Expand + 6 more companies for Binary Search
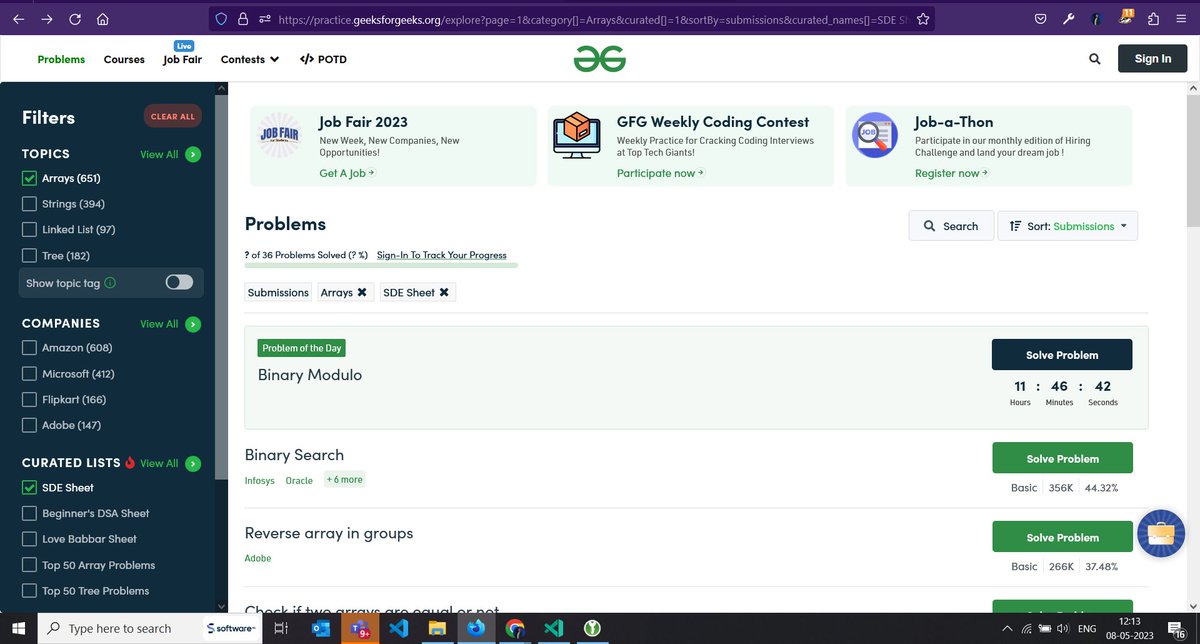Image resolution: width=1200 pixels, height=644 pixels. [x=344, y=480]
